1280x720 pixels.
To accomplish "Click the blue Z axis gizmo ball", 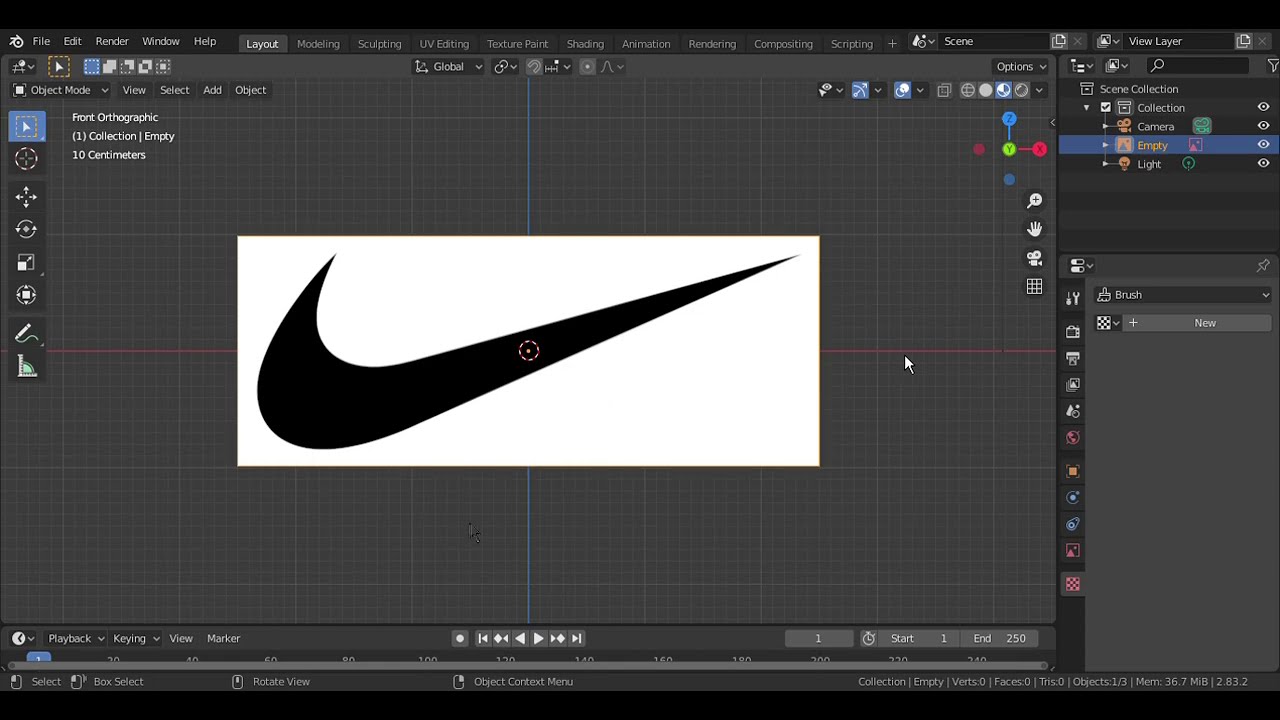I will (x=1009, y=119).
